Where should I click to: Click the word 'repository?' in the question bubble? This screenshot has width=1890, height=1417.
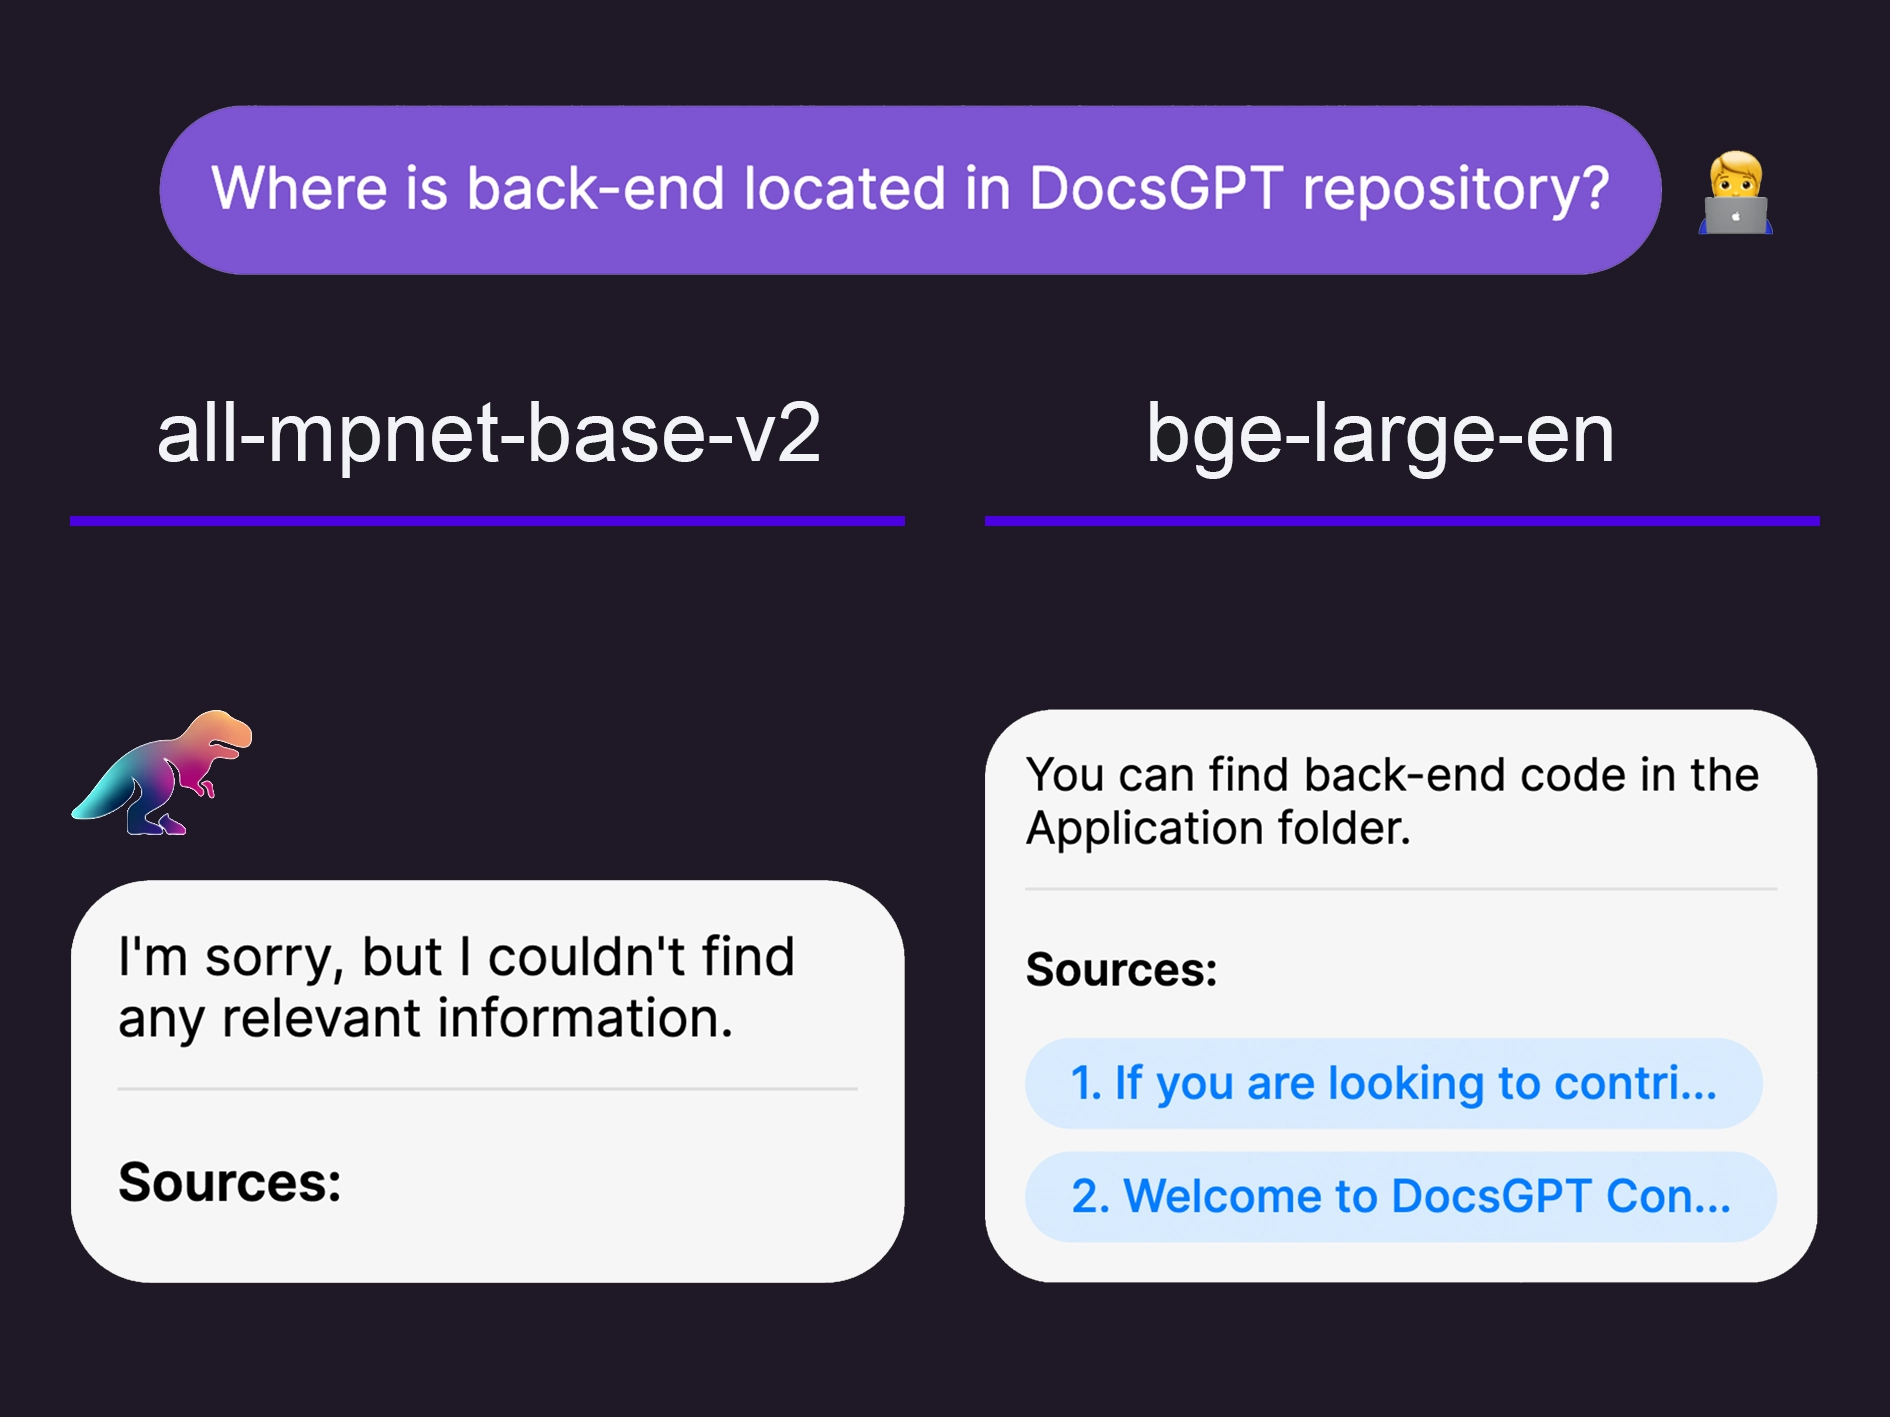(x=1456, y=190)
